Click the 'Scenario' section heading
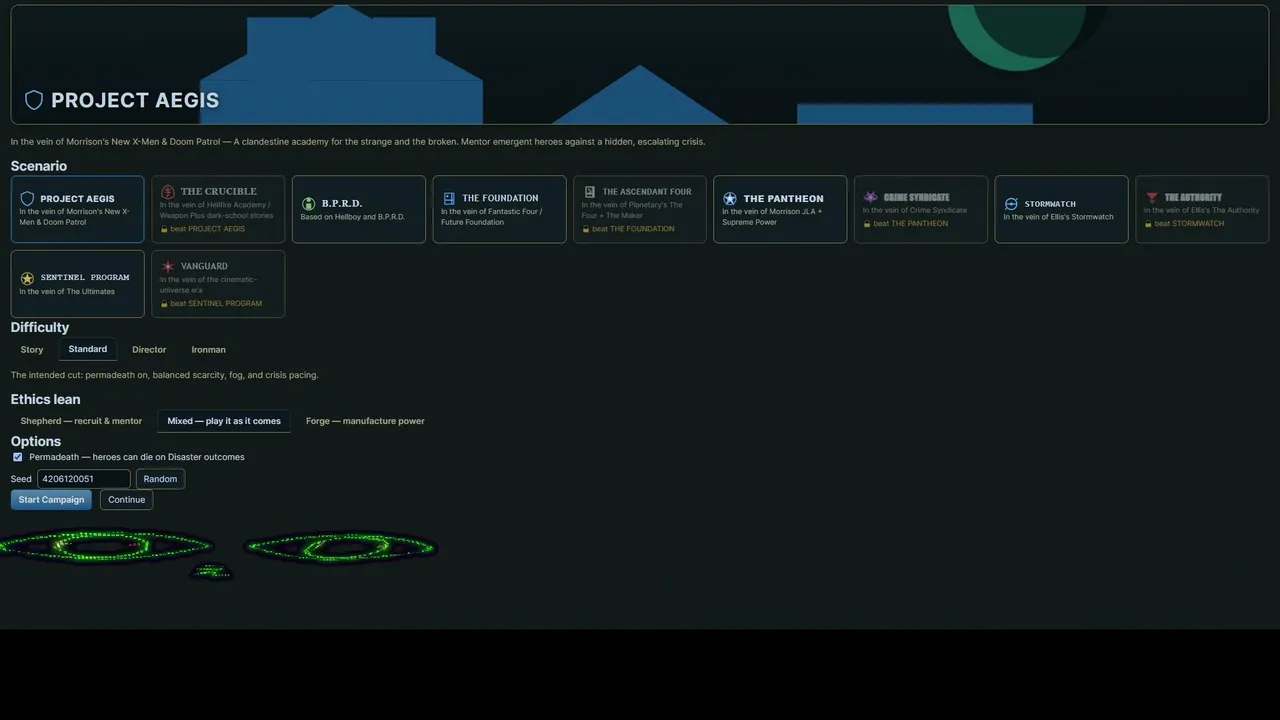 tap(39, 166)
